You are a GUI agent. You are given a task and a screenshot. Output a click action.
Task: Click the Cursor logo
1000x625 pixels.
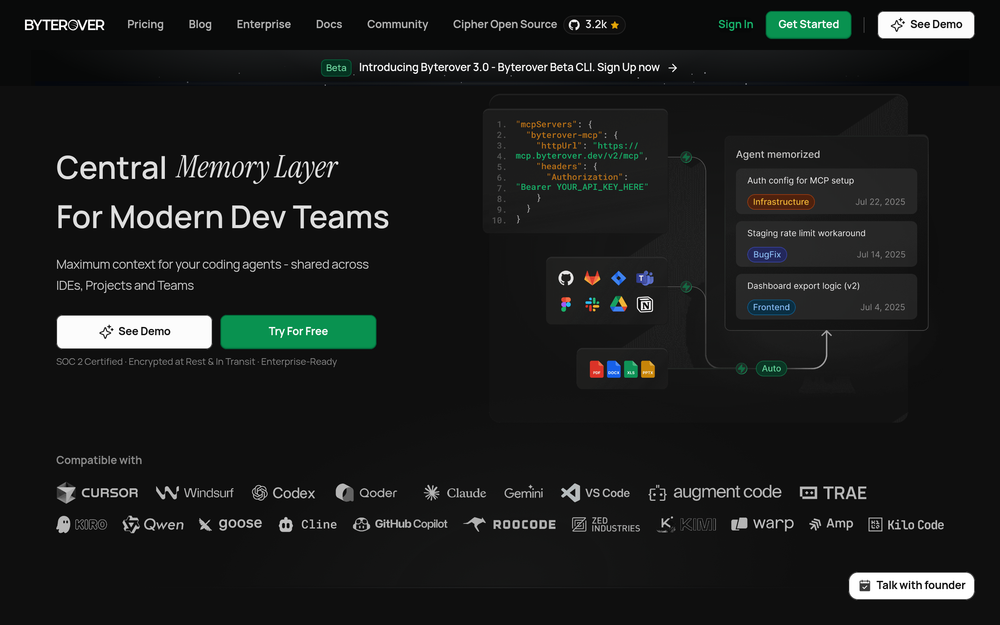(x=97, y=493)
